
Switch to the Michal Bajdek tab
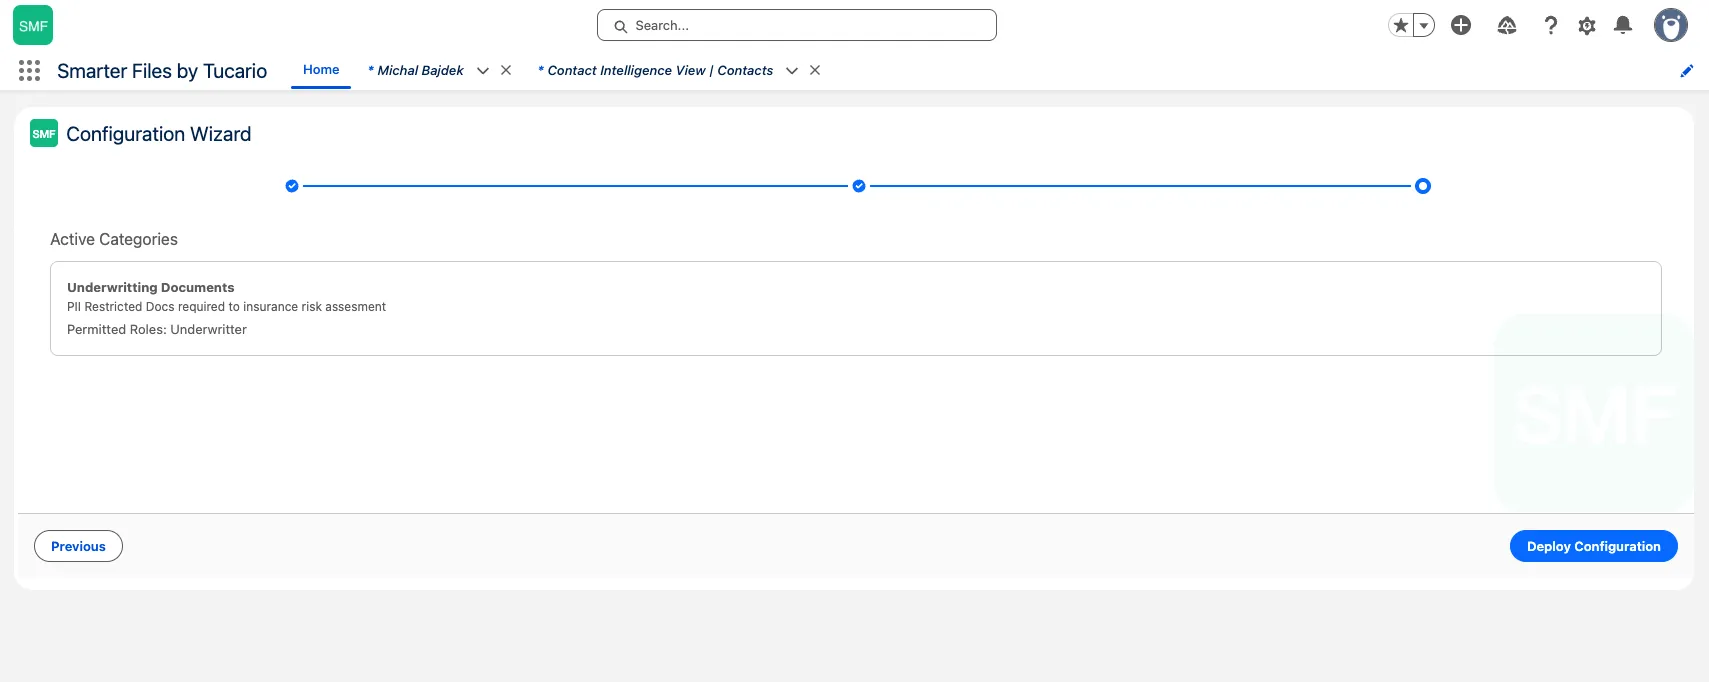pos(416,70)
